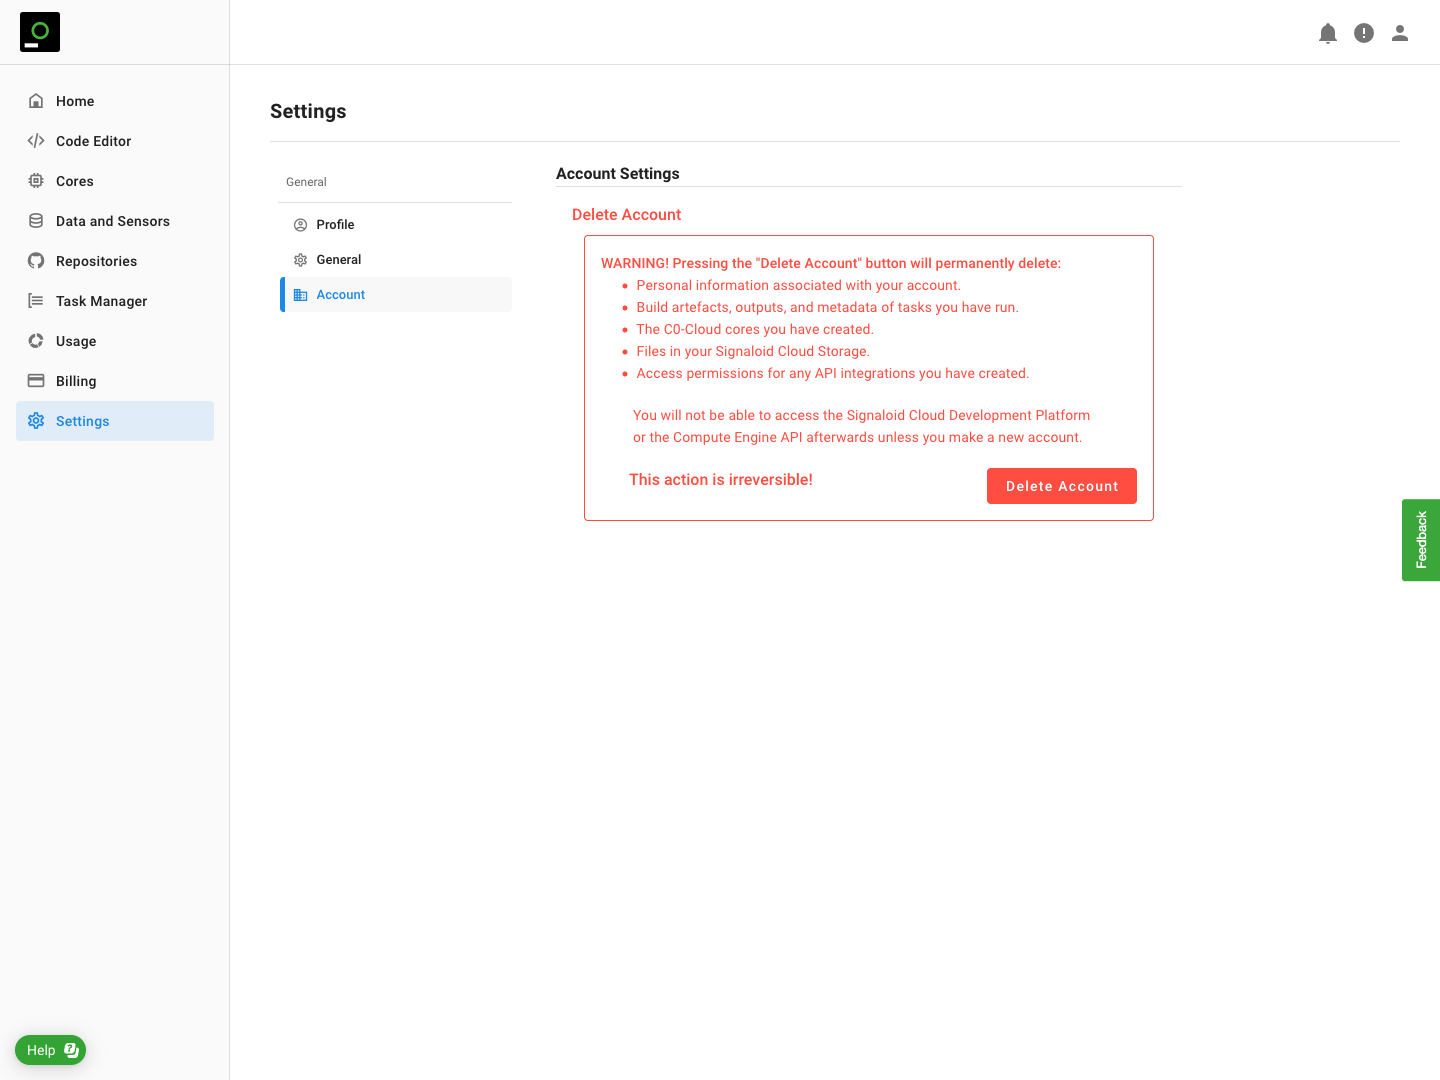Select Settings in the left sidebar

[83, 421]
